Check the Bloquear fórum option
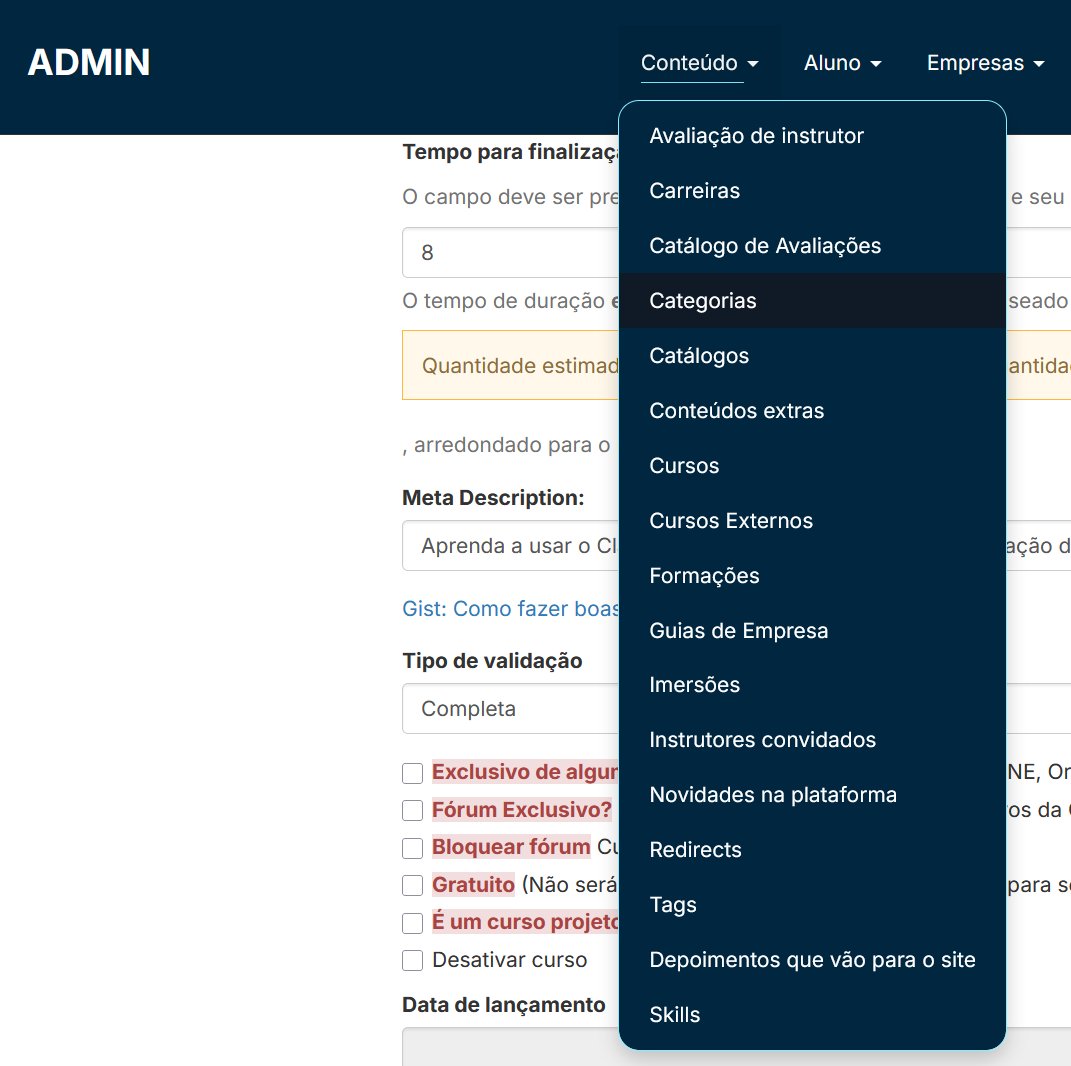1071x1066 pixels. (x=413, y=848)
